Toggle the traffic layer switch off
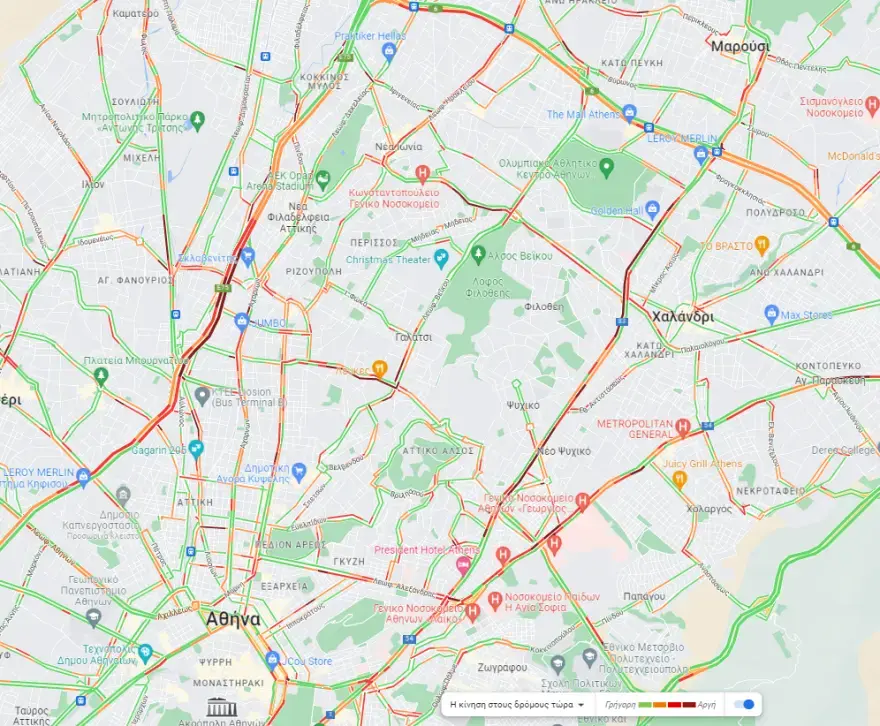The height and width of the screenshot is (726, 880). 744,705
